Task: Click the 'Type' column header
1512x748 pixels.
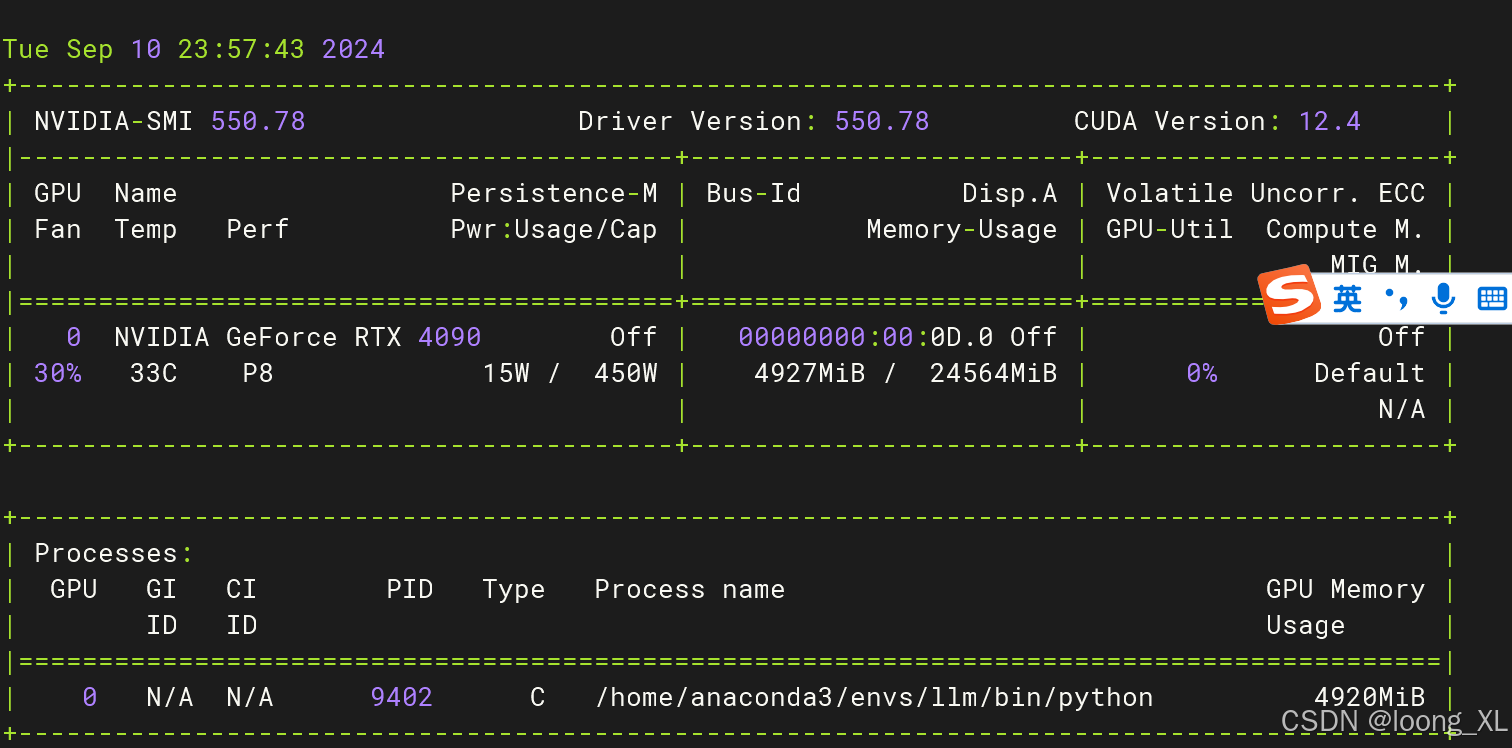Action: coord(514,590)
